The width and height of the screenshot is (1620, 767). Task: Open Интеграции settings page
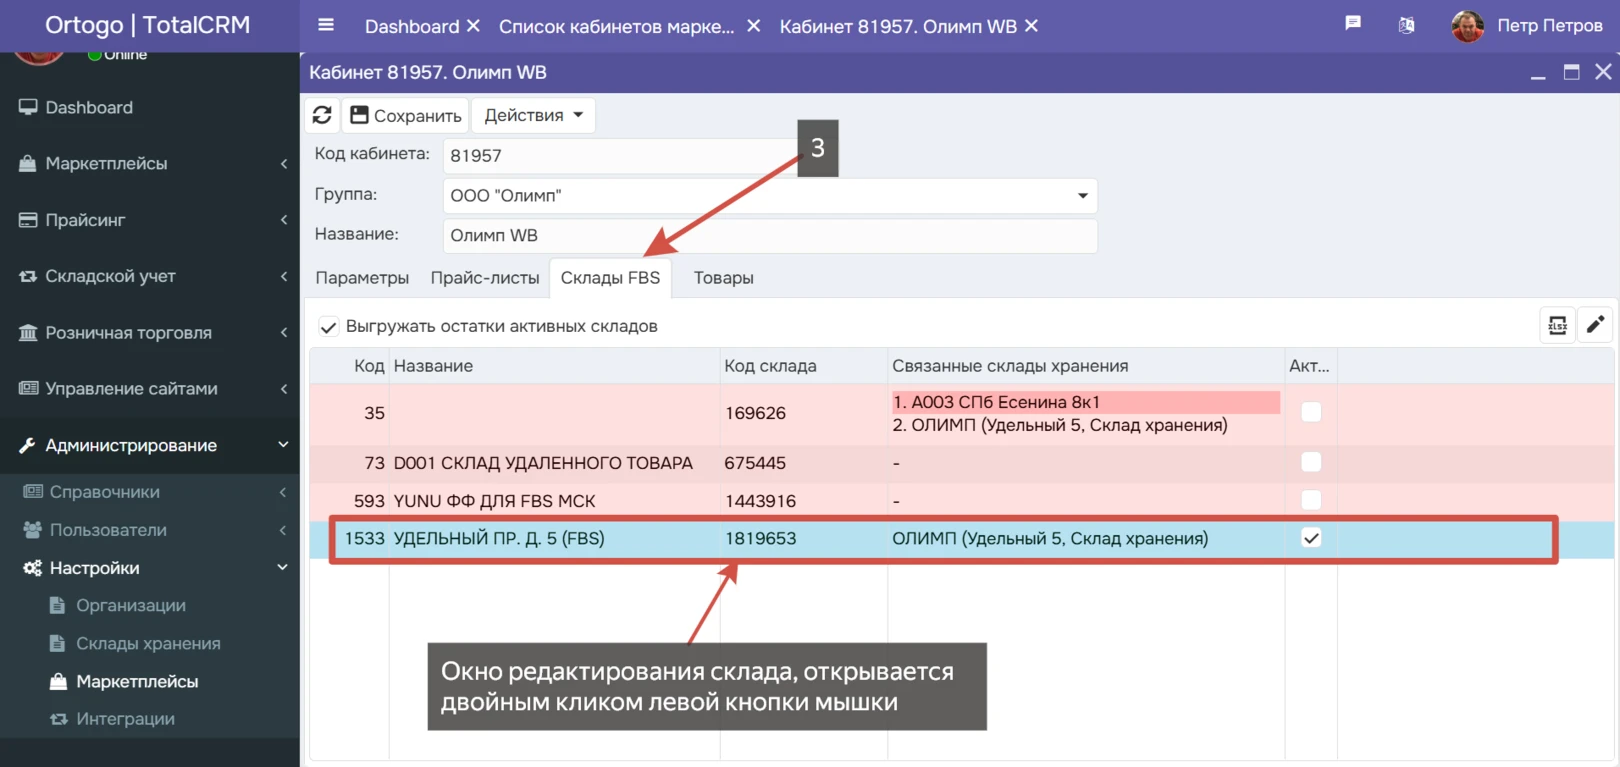point(125,719)
